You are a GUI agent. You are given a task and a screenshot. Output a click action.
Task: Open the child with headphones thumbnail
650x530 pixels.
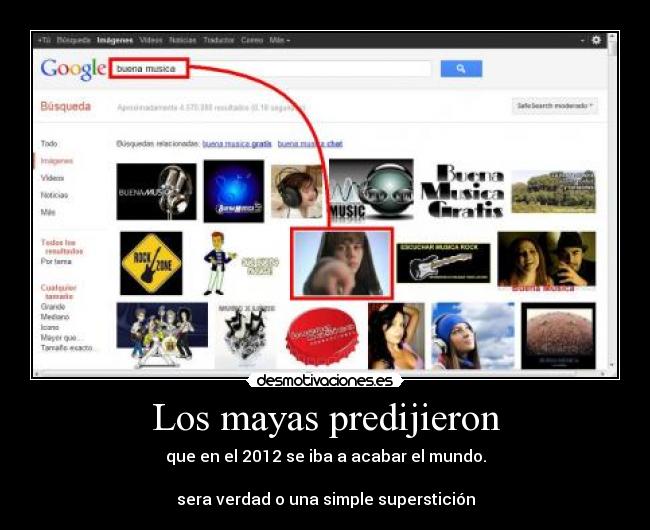point(296,192)
